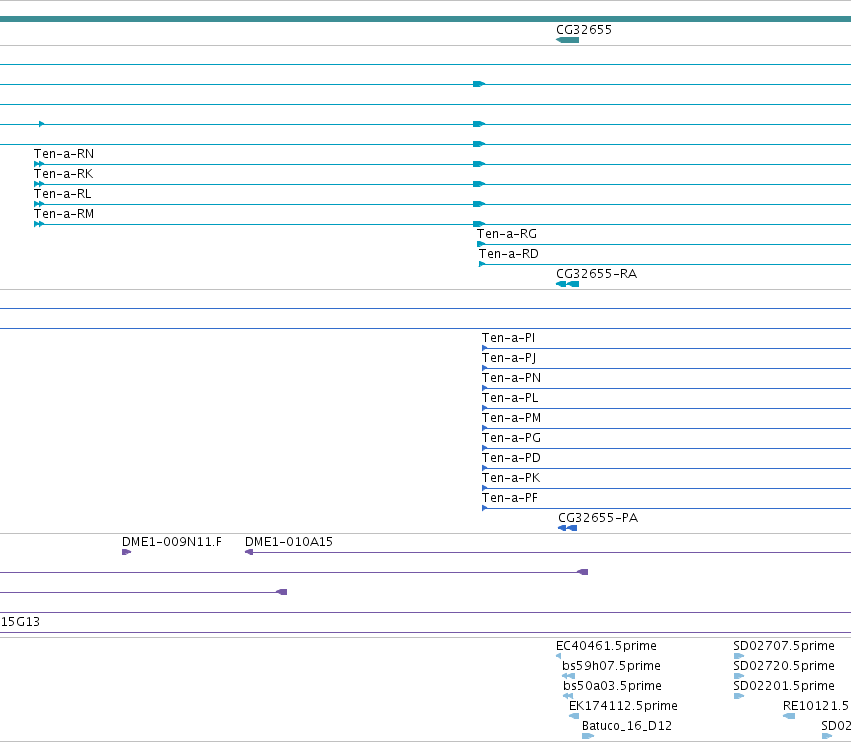Click the CG32655 gene label
The image size is (851, 742).
point(583,30)
